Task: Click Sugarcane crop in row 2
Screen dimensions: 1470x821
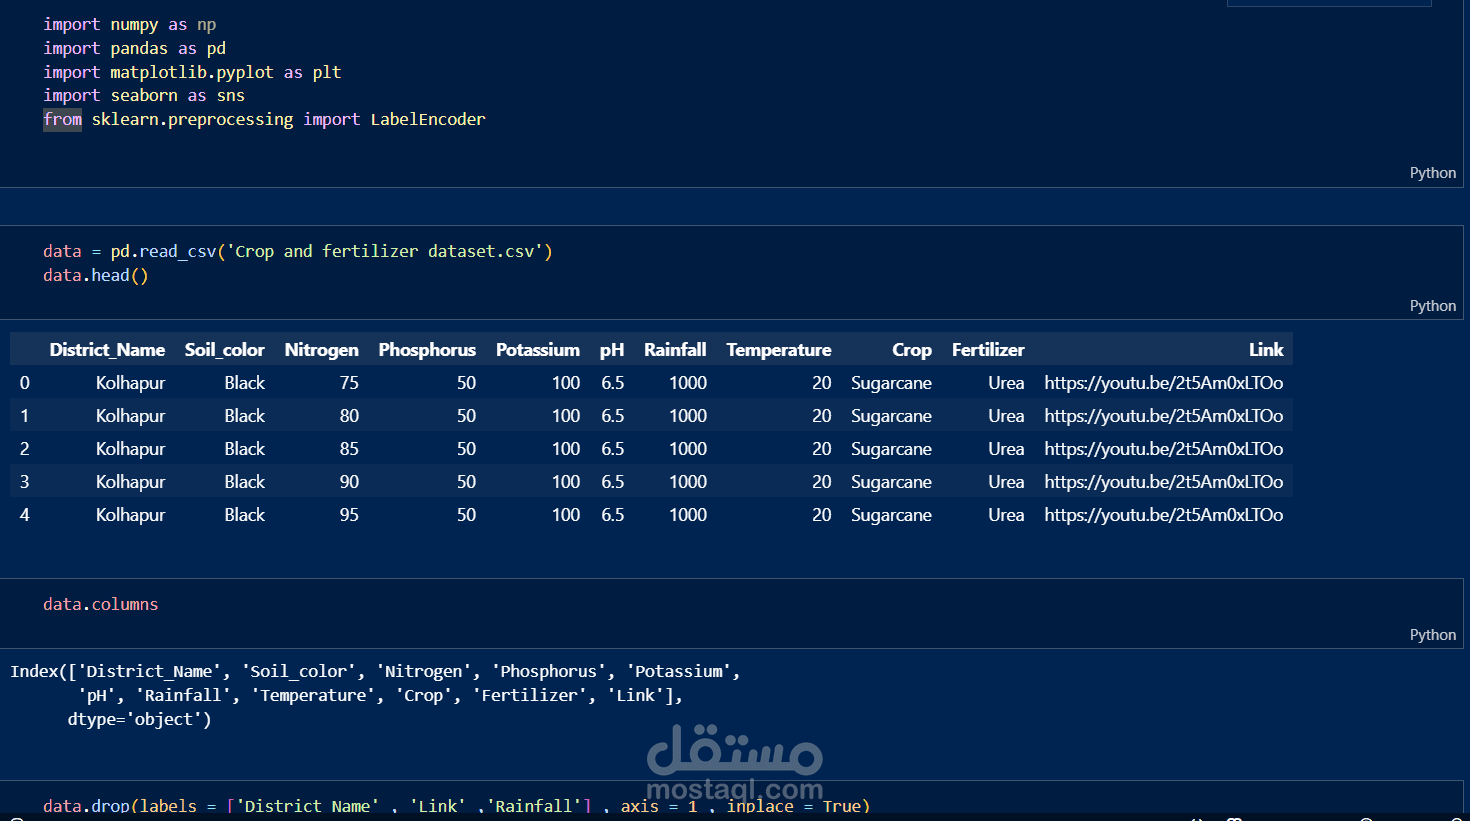Action: [x=891, y=449]
